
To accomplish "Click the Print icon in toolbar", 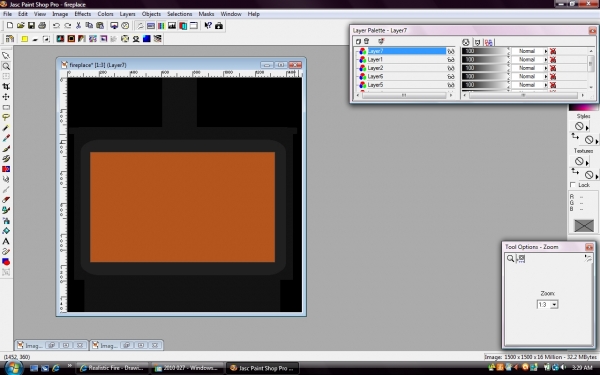I will (42, 26).
